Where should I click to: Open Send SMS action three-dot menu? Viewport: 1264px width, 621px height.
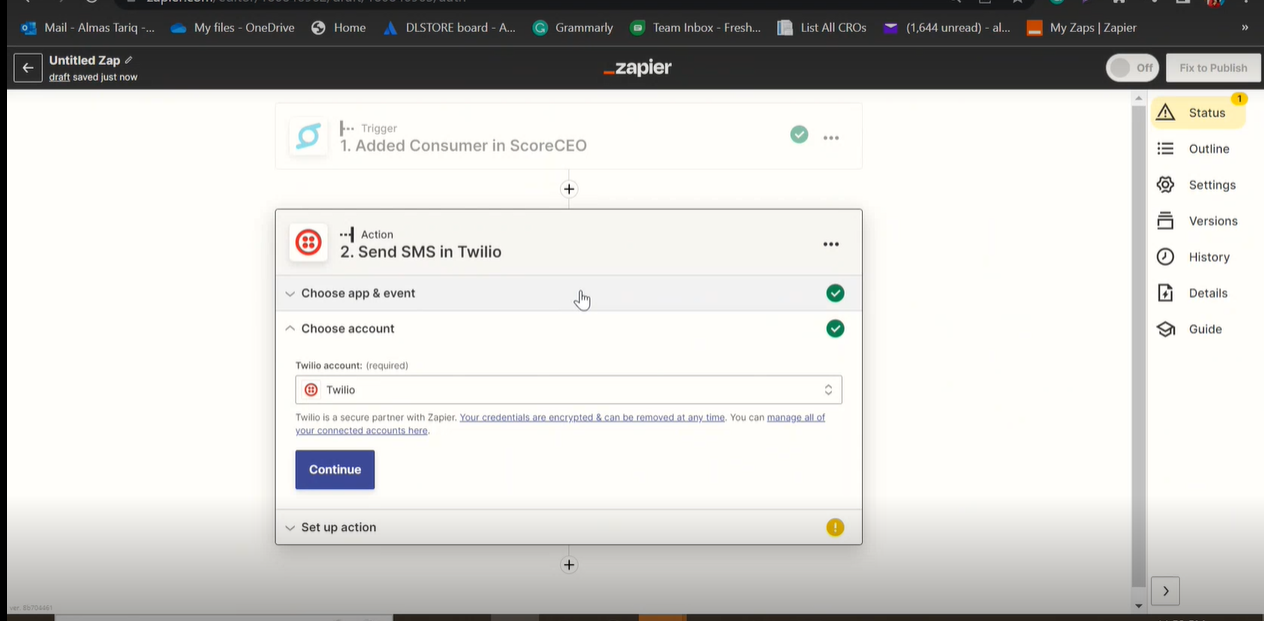[x=831, y=244]
